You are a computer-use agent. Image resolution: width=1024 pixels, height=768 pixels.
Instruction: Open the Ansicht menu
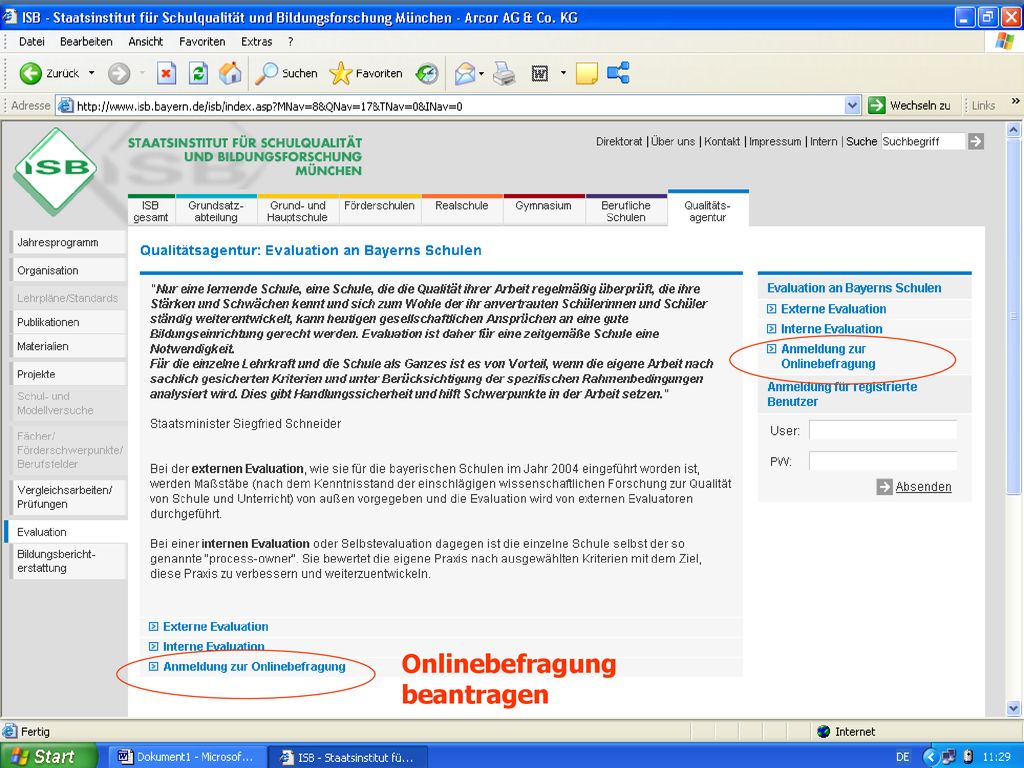pos(146,42)
